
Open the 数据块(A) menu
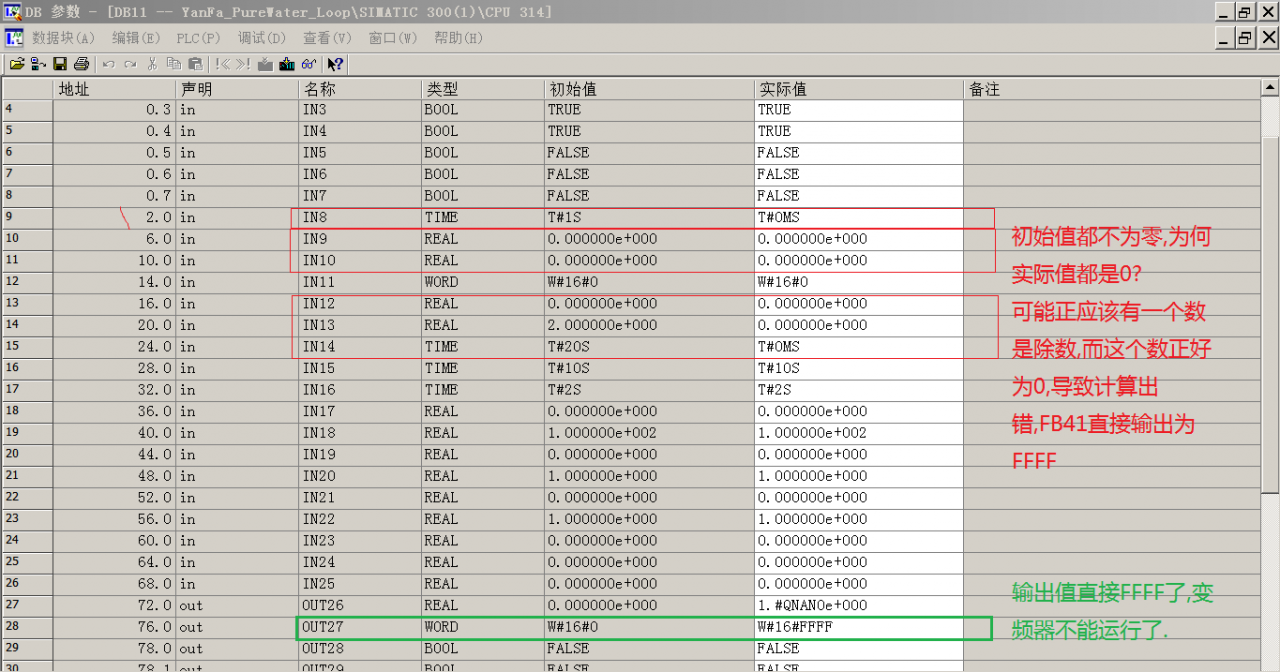[x=63, y=38]
